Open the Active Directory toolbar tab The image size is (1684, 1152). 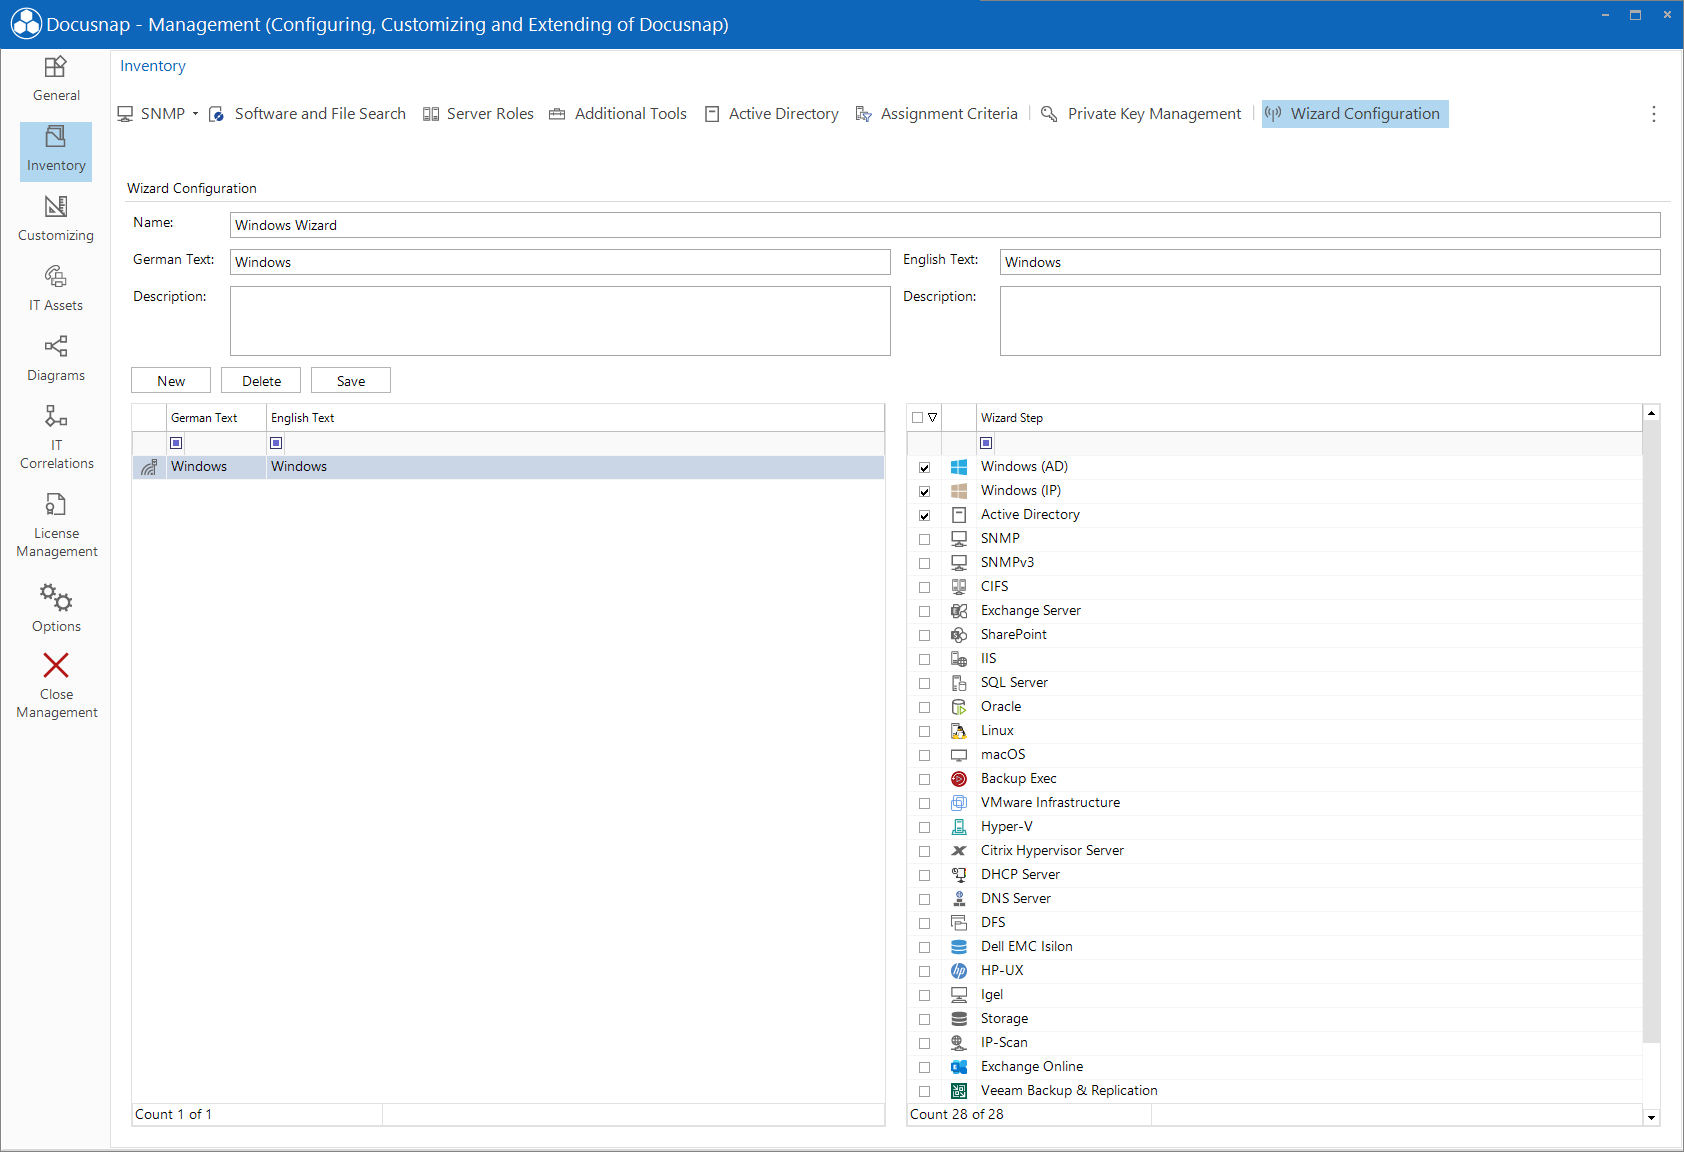click(x=772, y=114)
